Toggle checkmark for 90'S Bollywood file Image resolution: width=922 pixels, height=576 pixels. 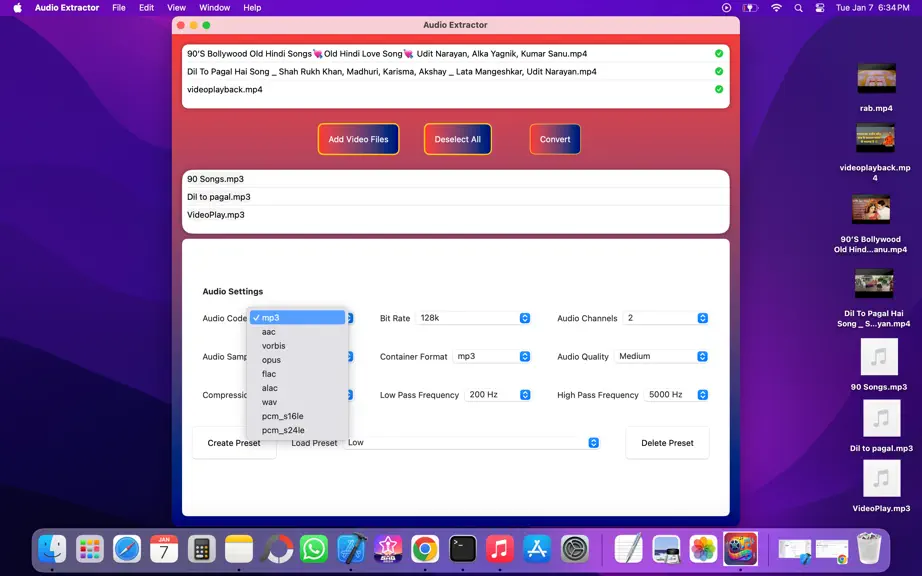coord(719,53)
